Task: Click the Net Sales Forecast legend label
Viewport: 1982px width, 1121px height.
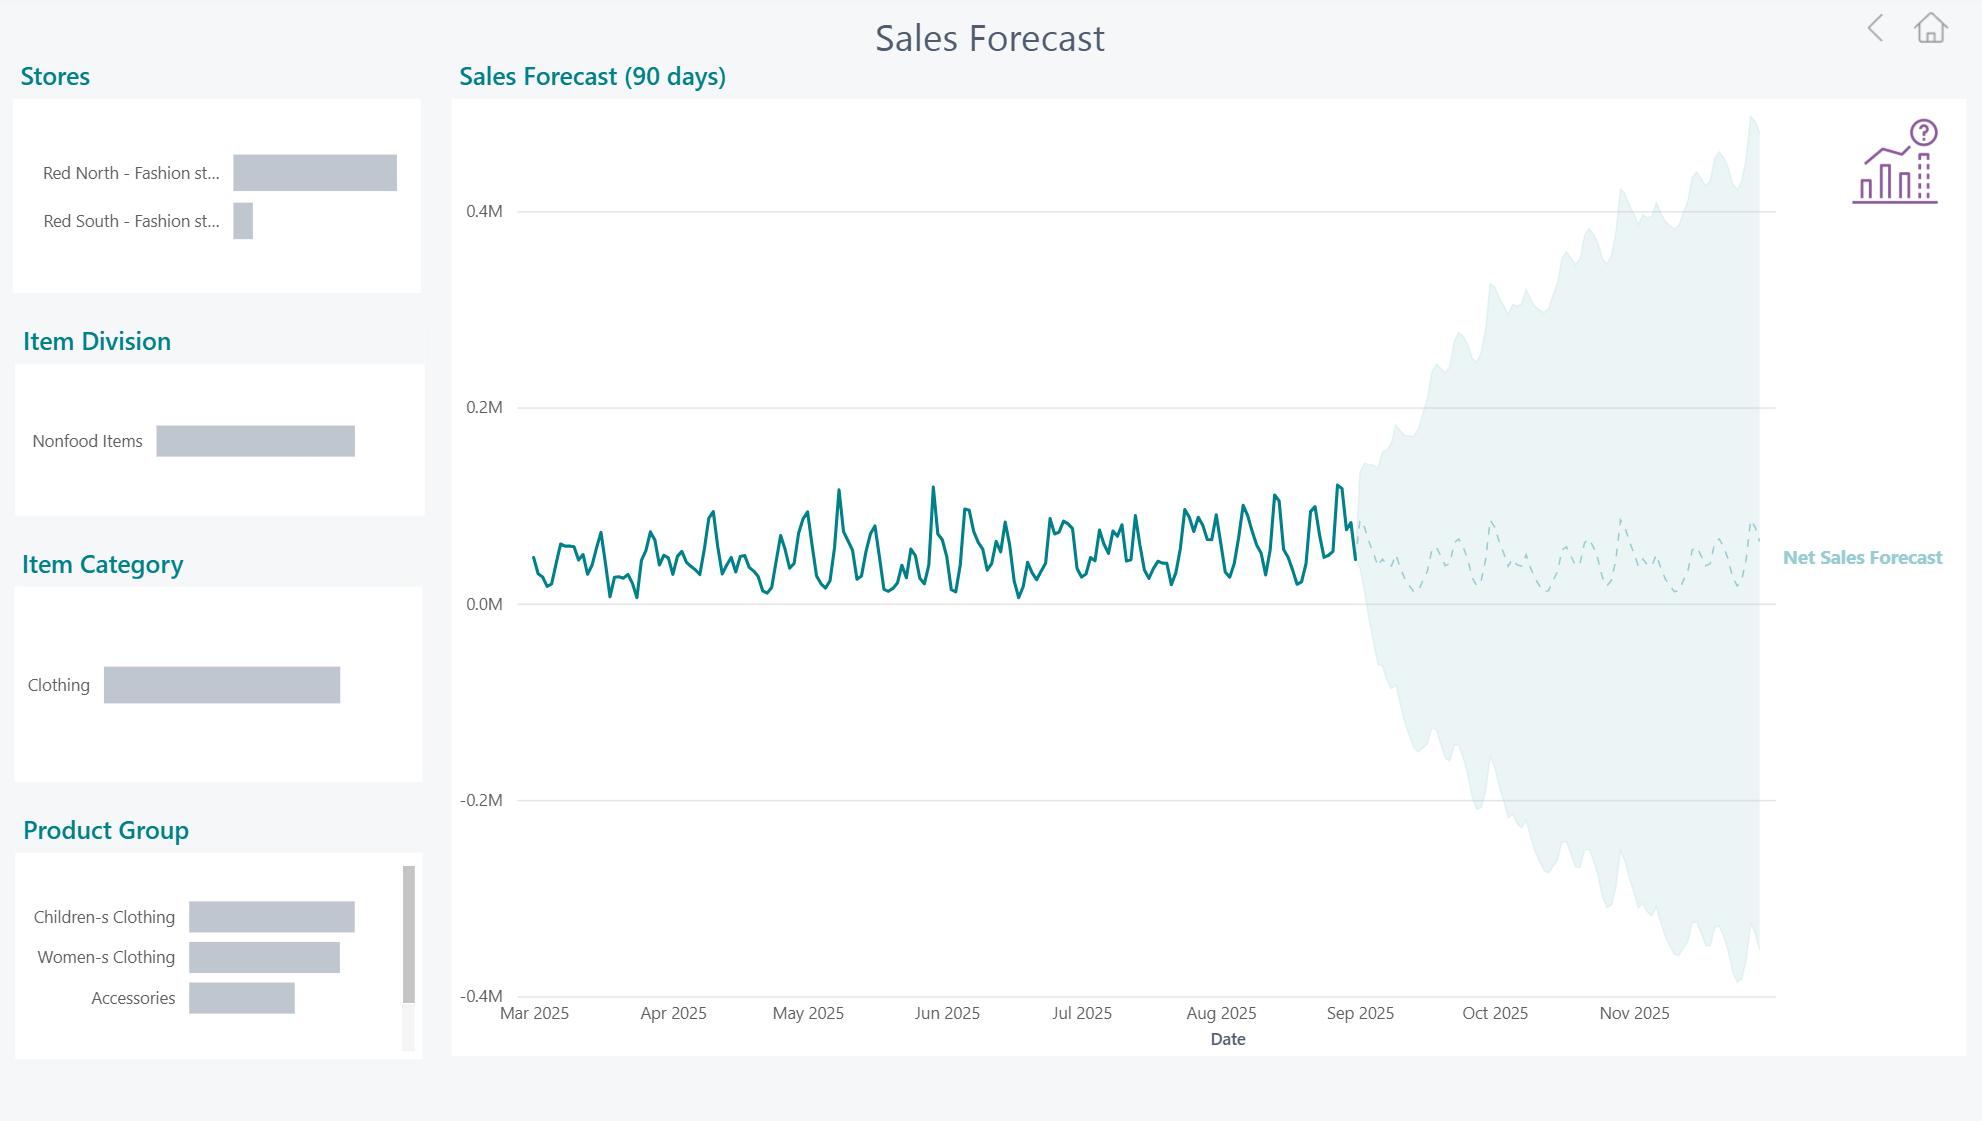Action: coord(1862,558)
